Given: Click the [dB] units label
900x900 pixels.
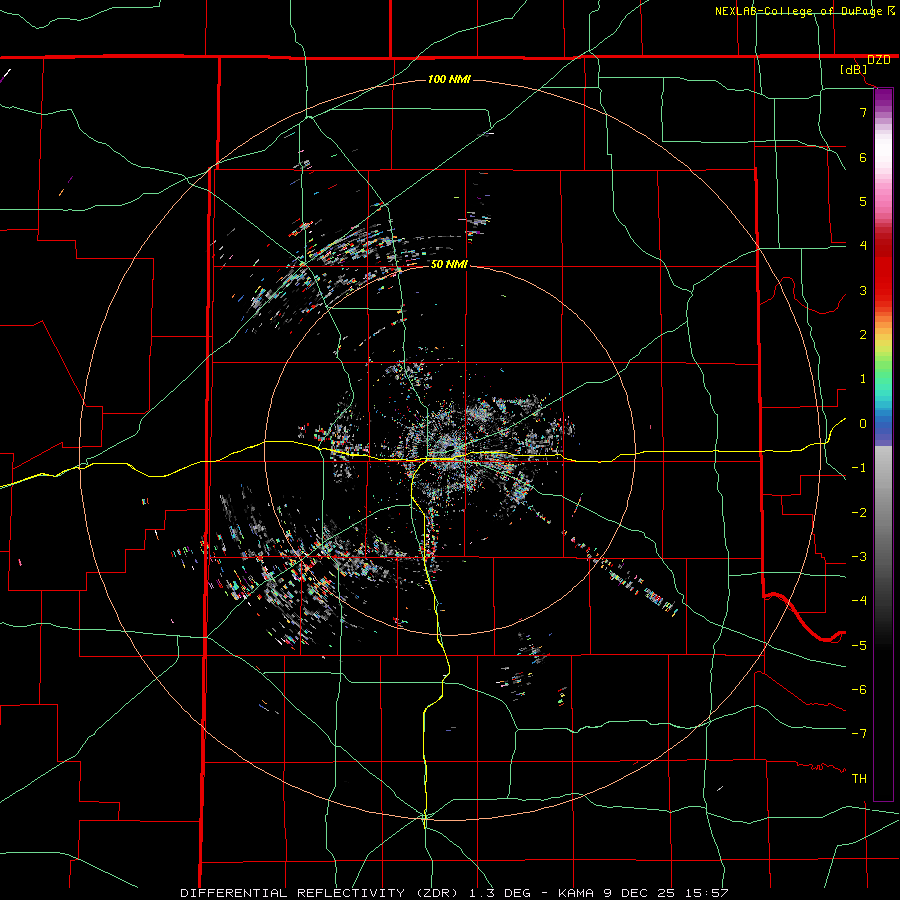Looking at the screenshot, I should point(854,69).
